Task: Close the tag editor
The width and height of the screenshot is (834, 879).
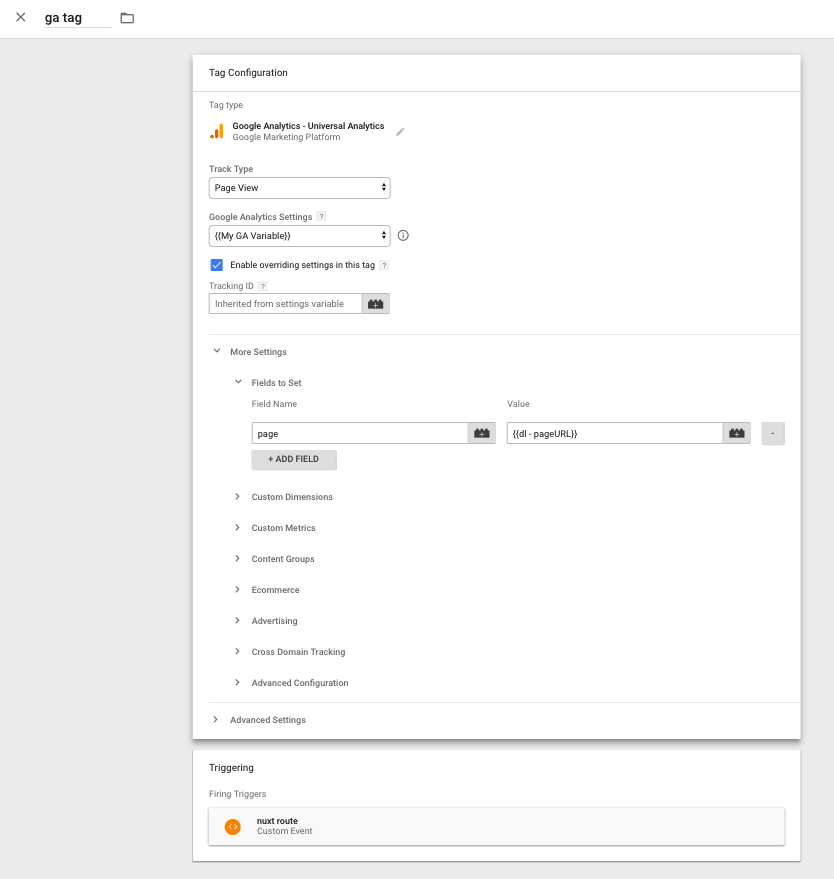Action: (21, 17)
